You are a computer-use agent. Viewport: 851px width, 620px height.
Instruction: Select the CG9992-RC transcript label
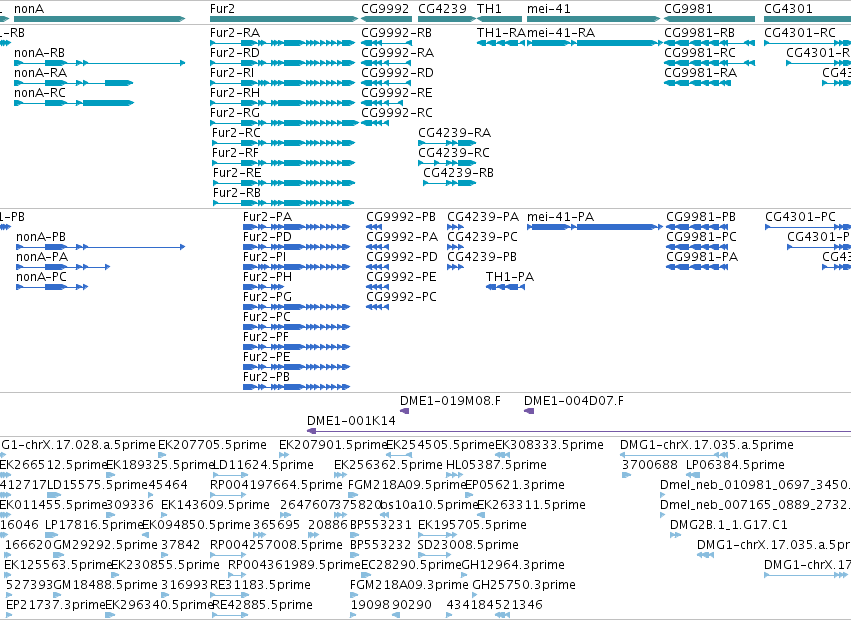pos(397,113)
